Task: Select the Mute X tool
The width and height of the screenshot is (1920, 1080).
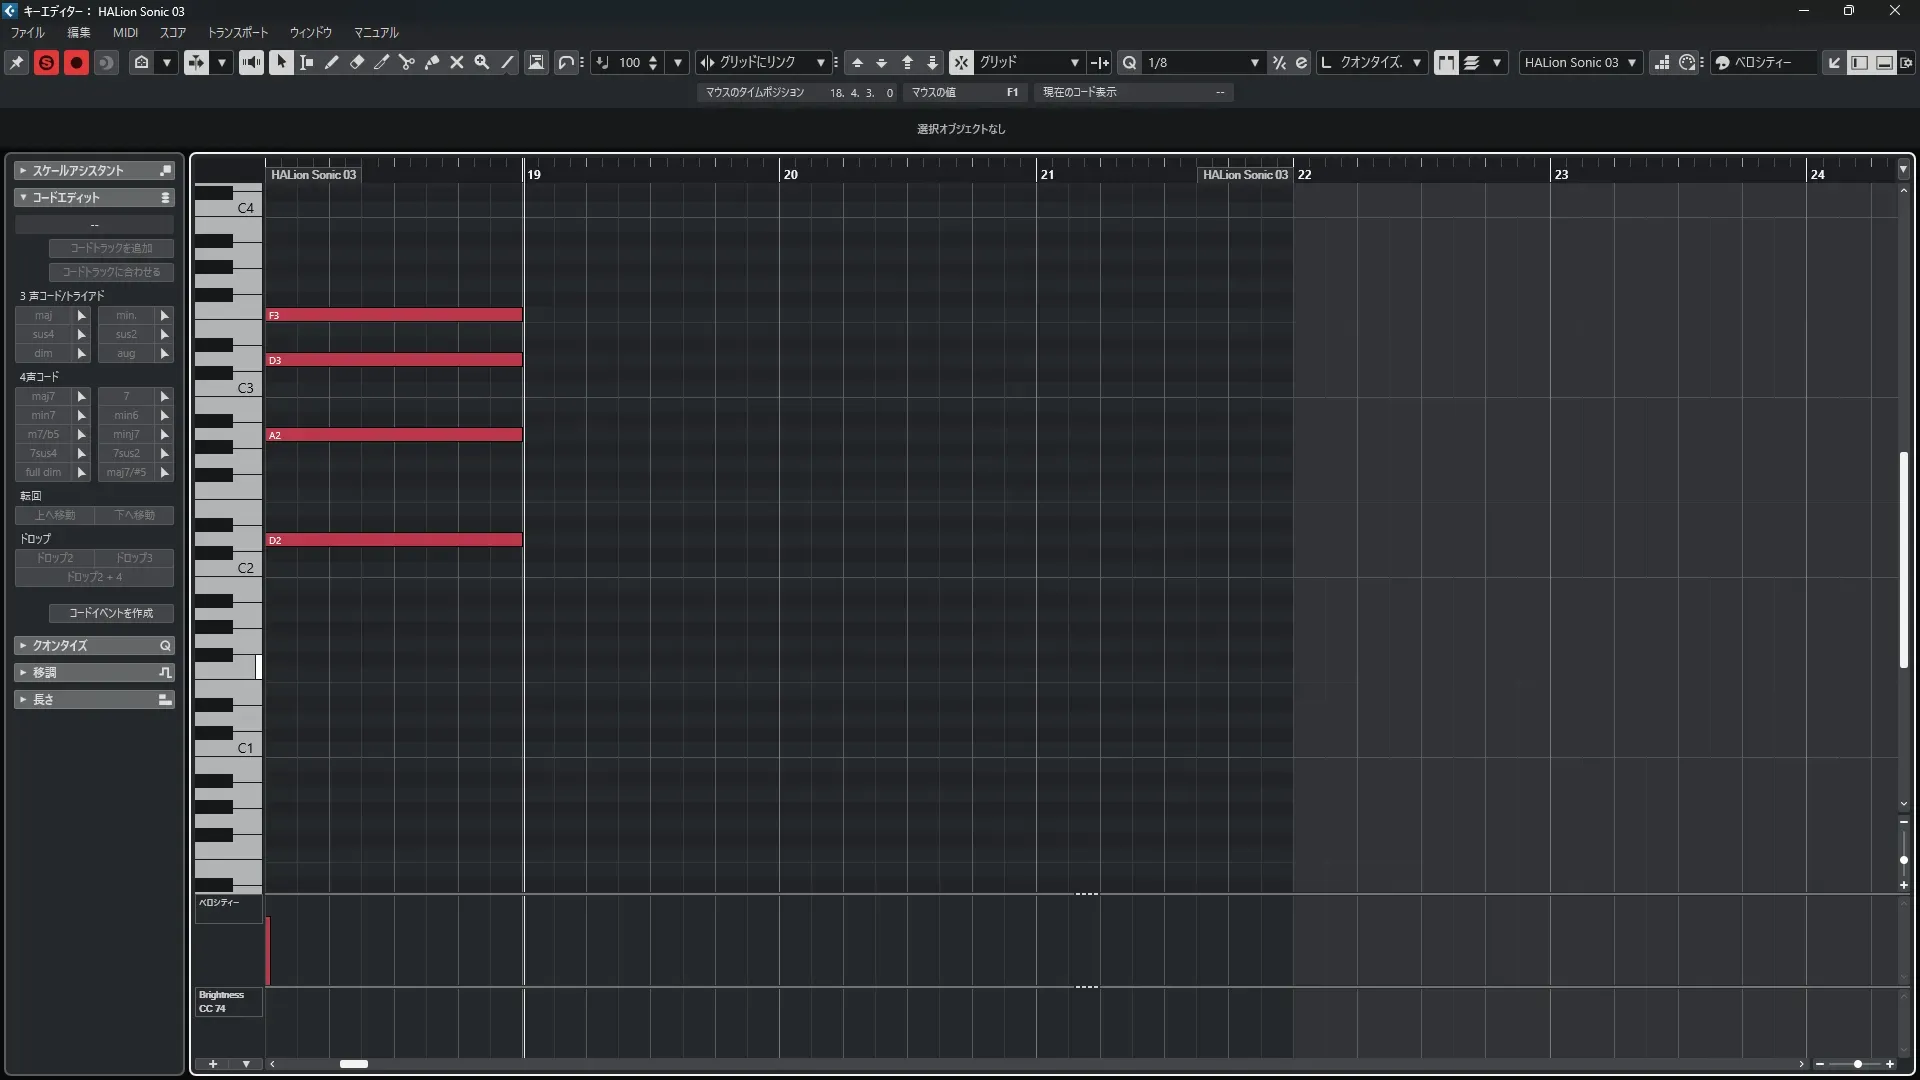Action: tap(457, 62)
